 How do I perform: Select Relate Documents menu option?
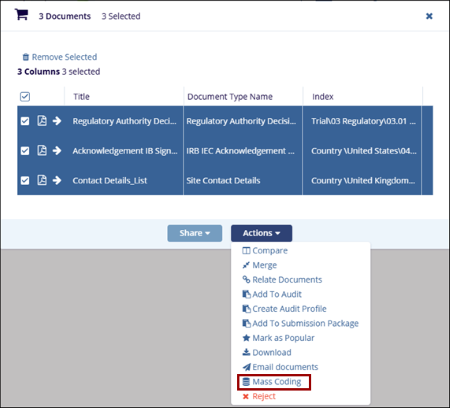[x=282, y=280]
